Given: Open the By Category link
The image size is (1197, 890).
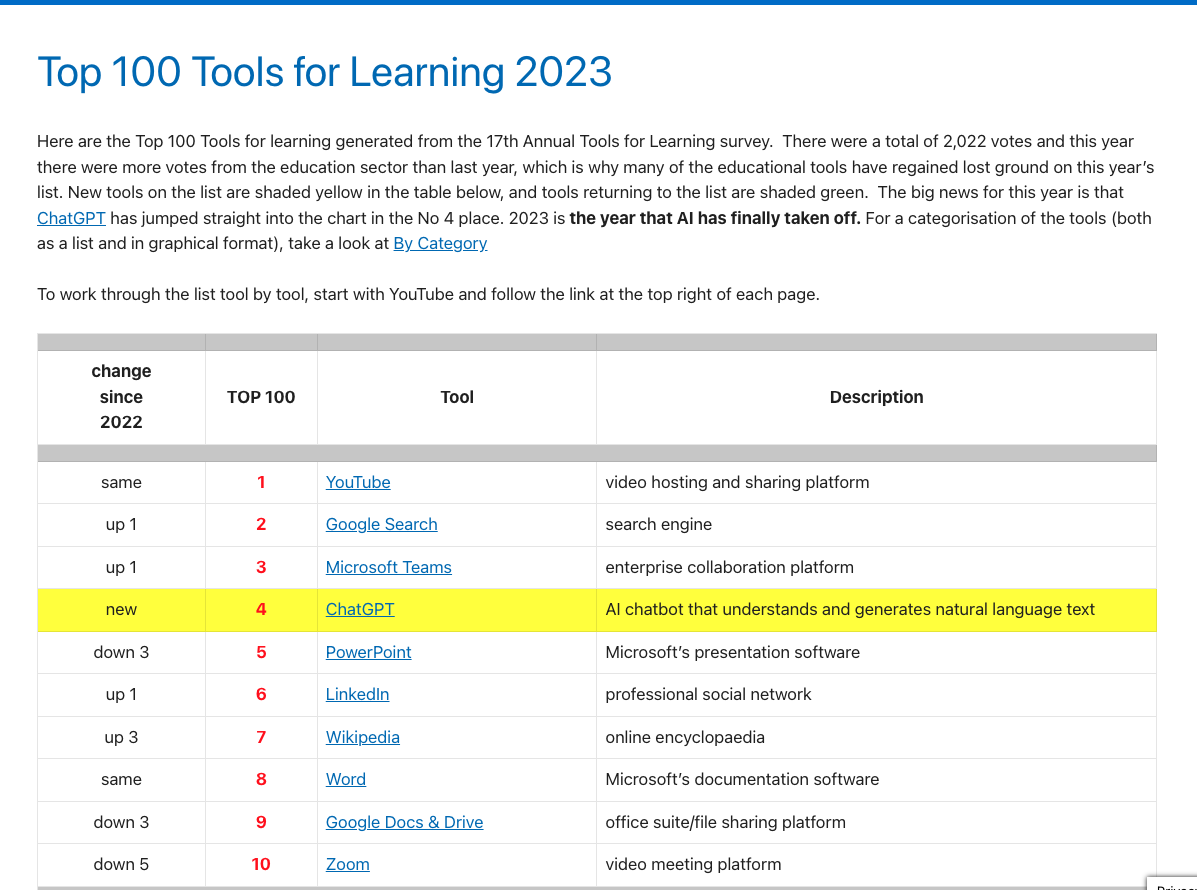Looking at the screenshot, I should pyautogui.click(x=440, y=243).
